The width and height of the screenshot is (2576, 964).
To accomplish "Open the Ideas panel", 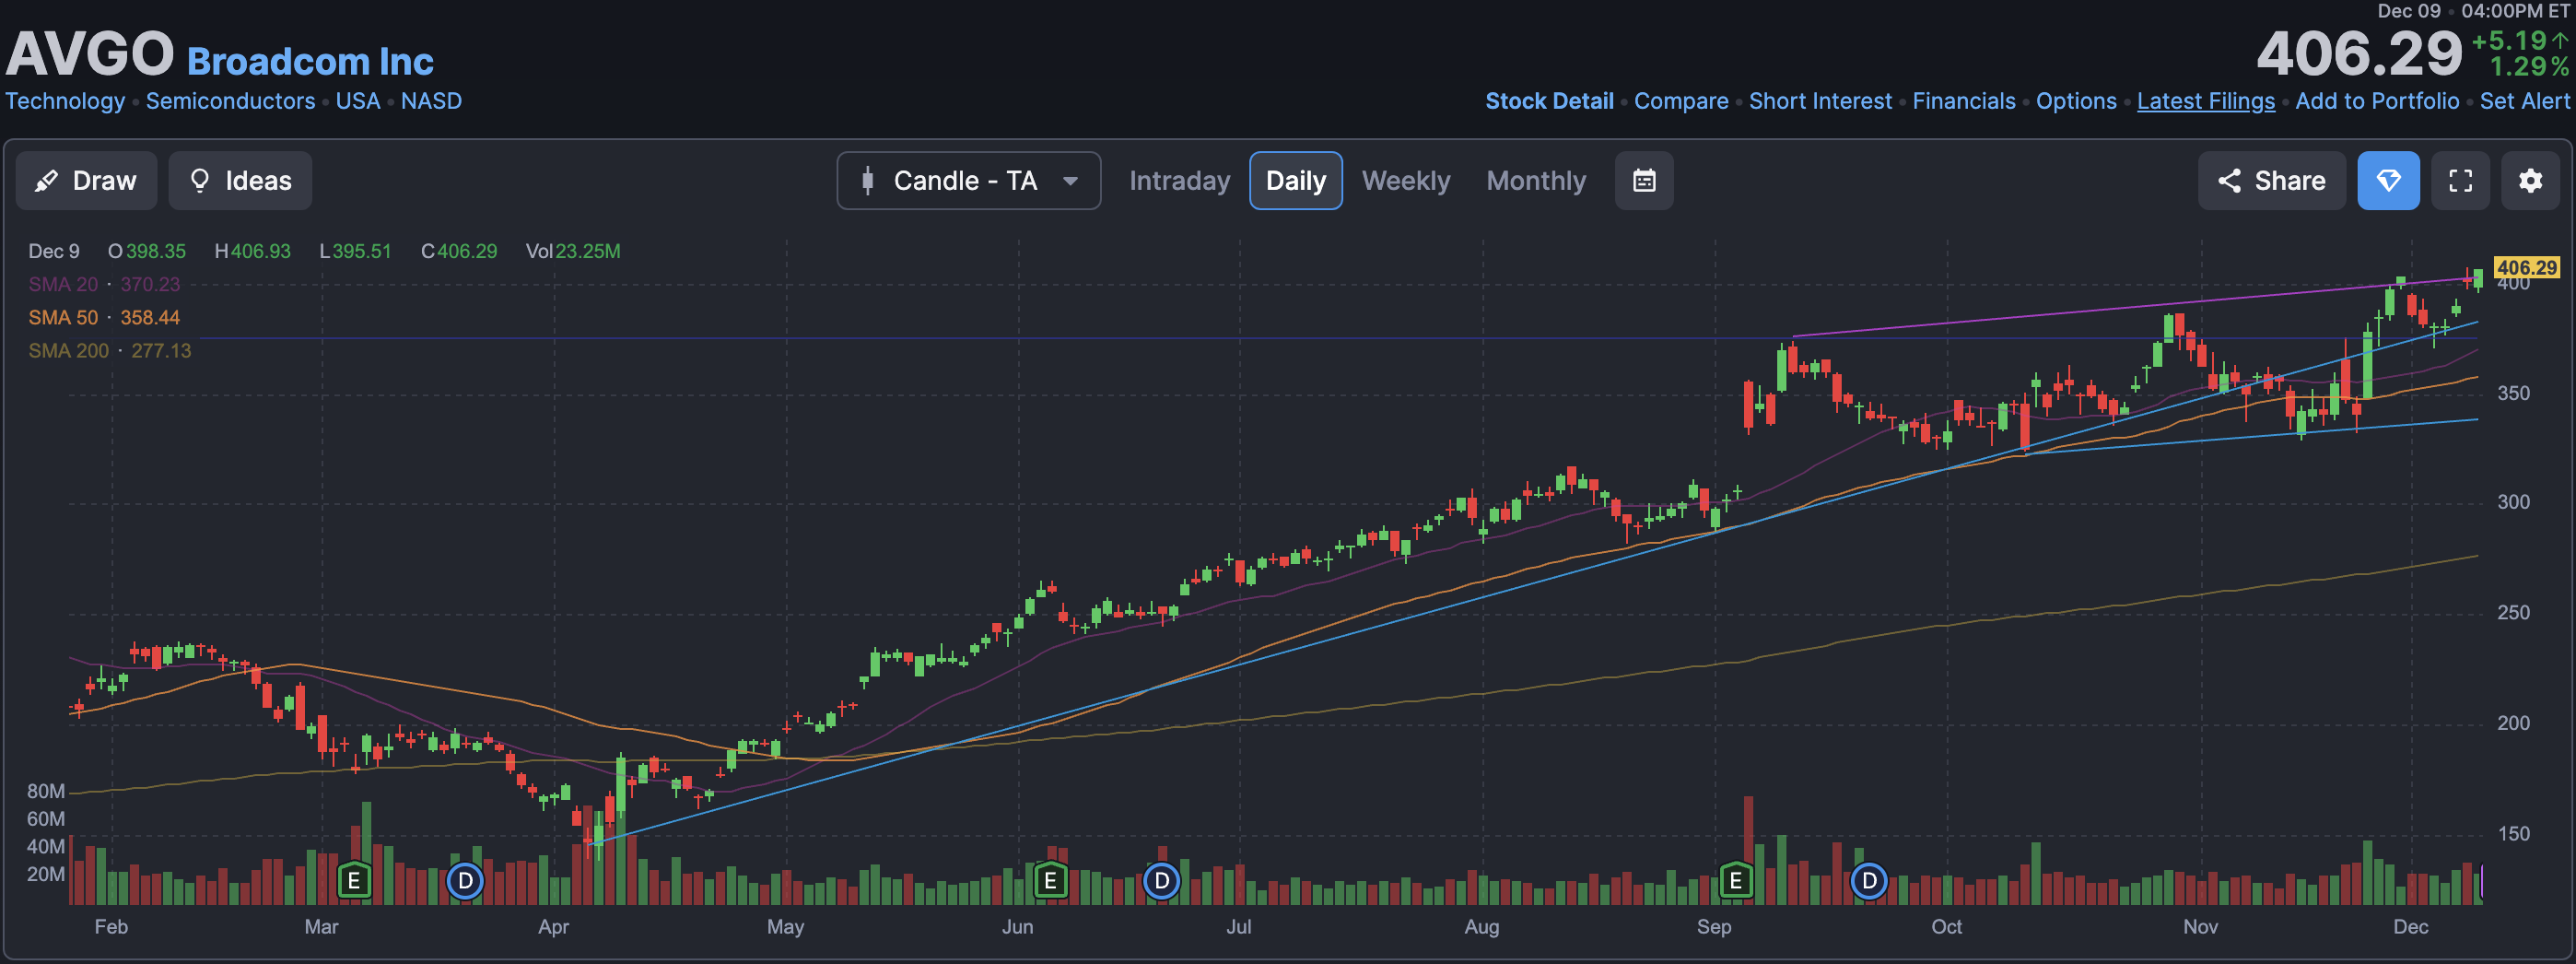I will tap(240, 181).
